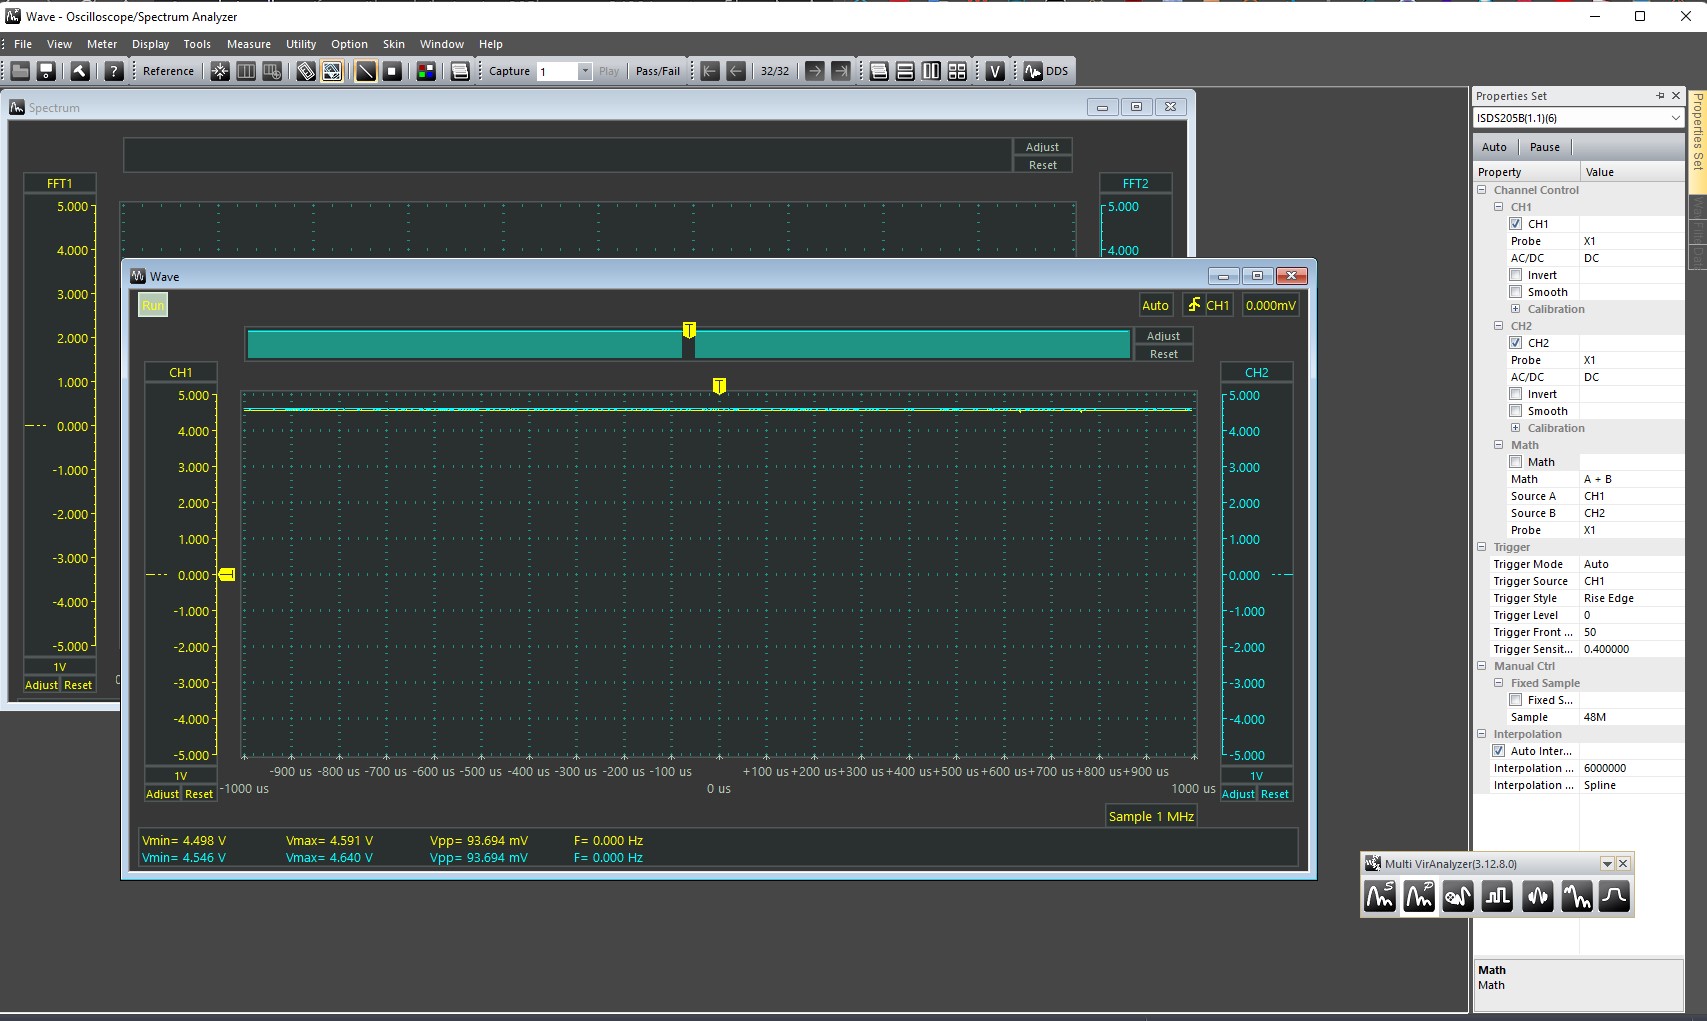Viewport: 1707px width, 1021px height.
Task: Open the help question mark icon
Action: click(114, 71)
